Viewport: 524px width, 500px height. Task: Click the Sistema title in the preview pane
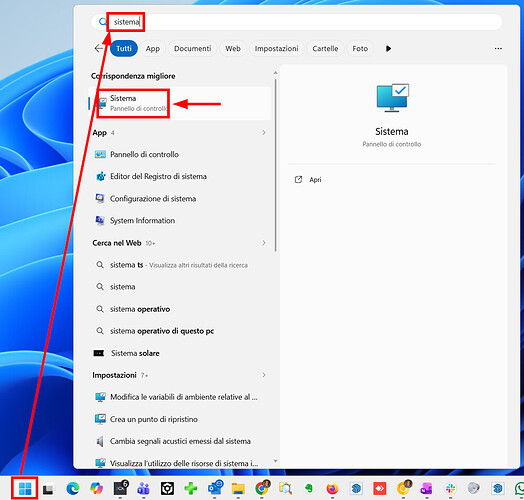[392, 132]
